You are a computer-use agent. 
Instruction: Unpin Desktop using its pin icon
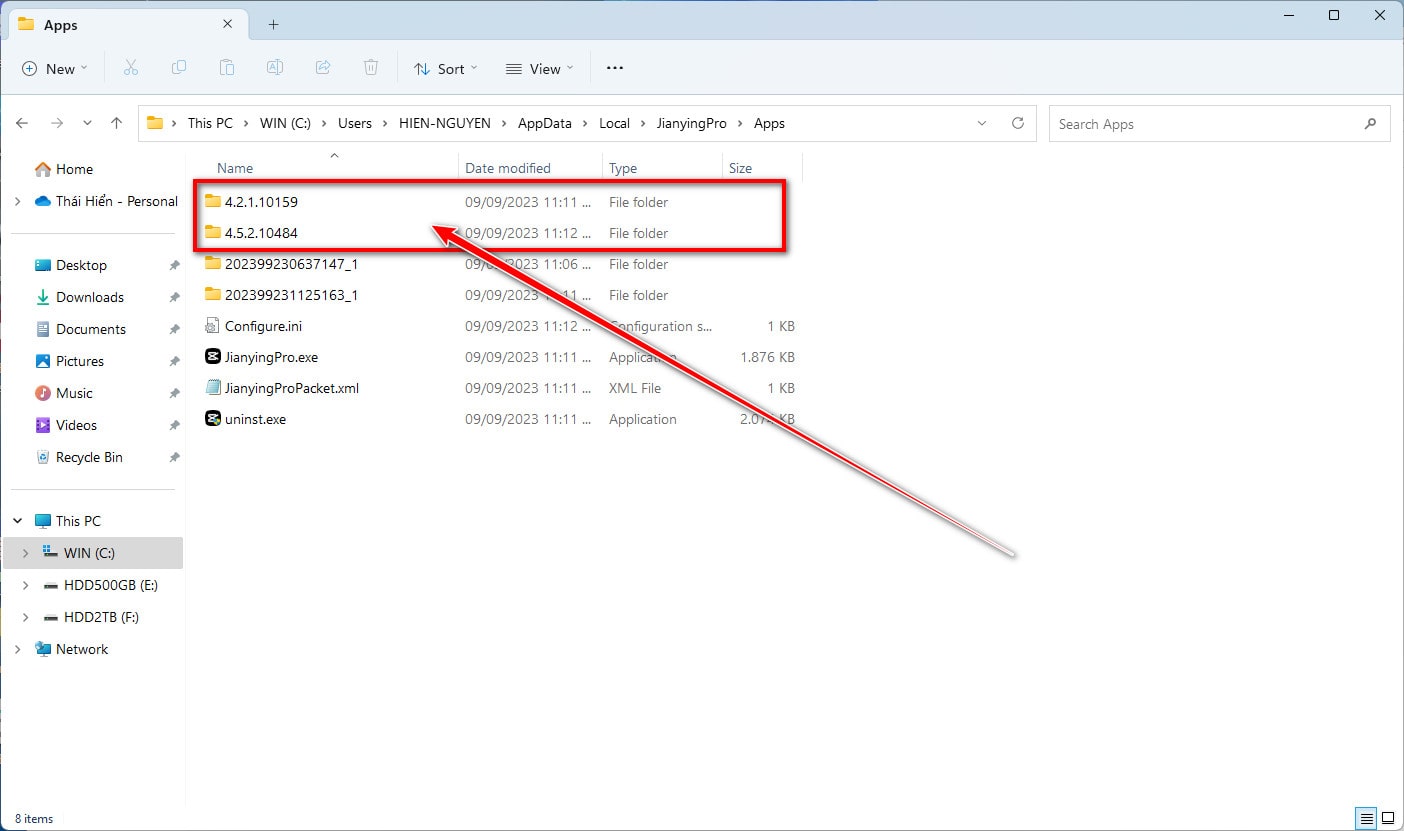(x=174, y=266)
